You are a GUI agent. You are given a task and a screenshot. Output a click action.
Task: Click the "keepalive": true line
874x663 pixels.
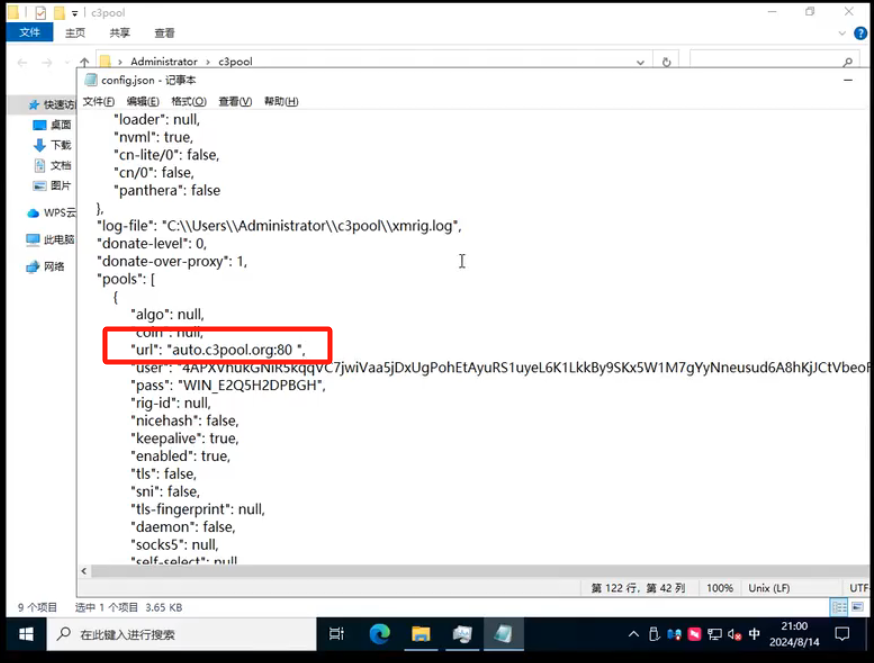point(184,438)
